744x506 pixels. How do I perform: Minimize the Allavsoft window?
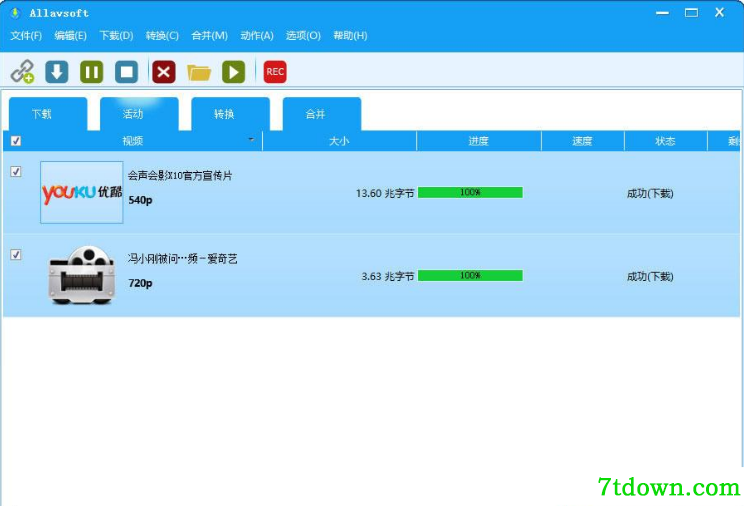pos(662,13)
